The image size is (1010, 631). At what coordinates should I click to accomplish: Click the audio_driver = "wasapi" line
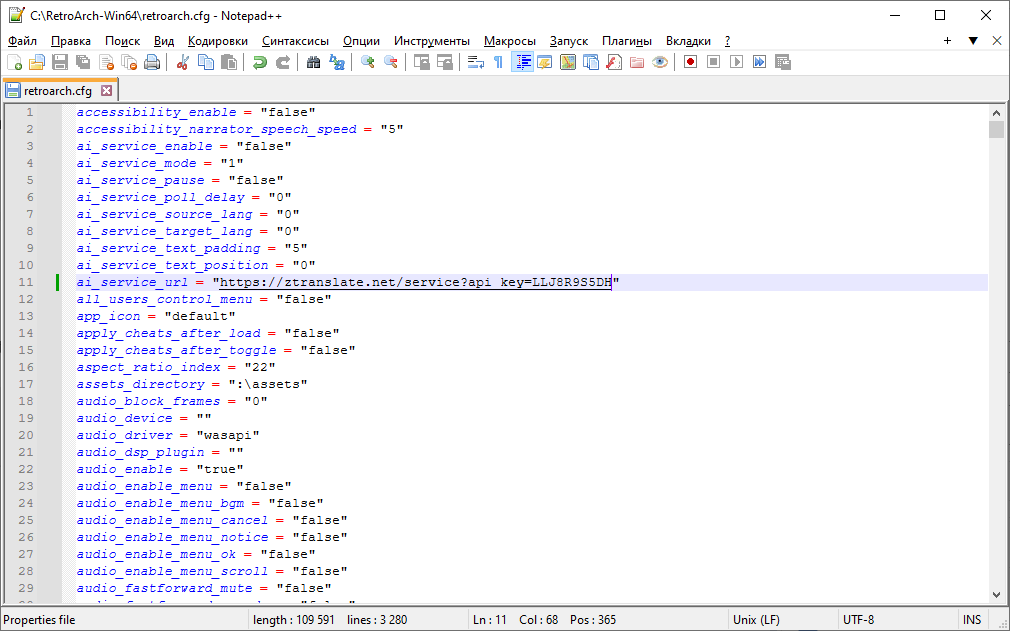pyautogui.click(x=167, y=435)
